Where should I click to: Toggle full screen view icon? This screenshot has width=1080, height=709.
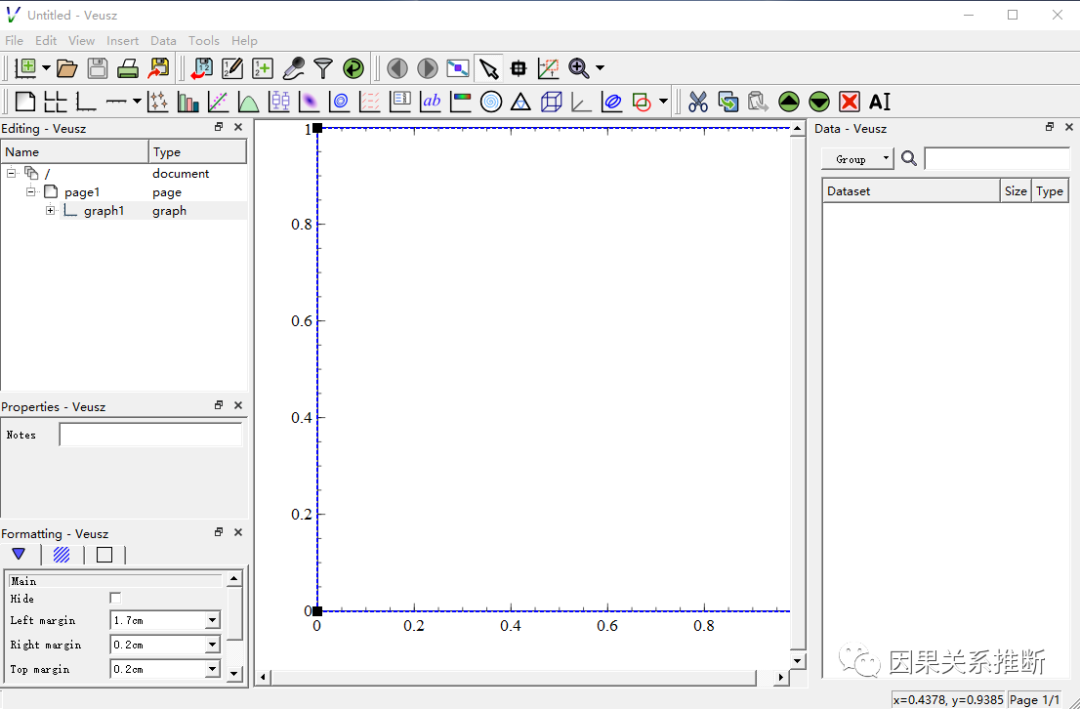click(x=457, y=68)
